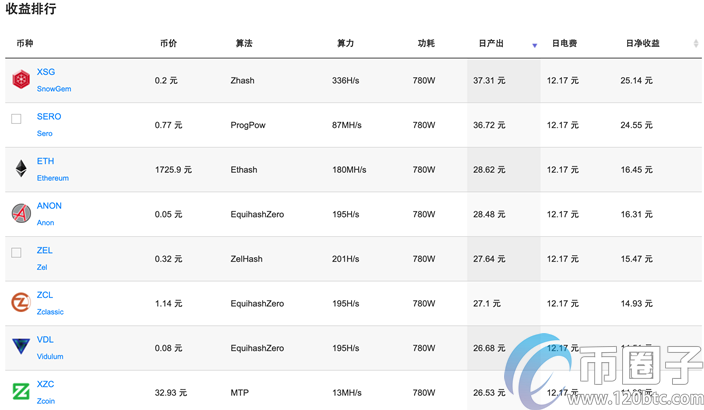Open the VDL coin link
Viewport: 704px width, 410px height.
[46, 340]
